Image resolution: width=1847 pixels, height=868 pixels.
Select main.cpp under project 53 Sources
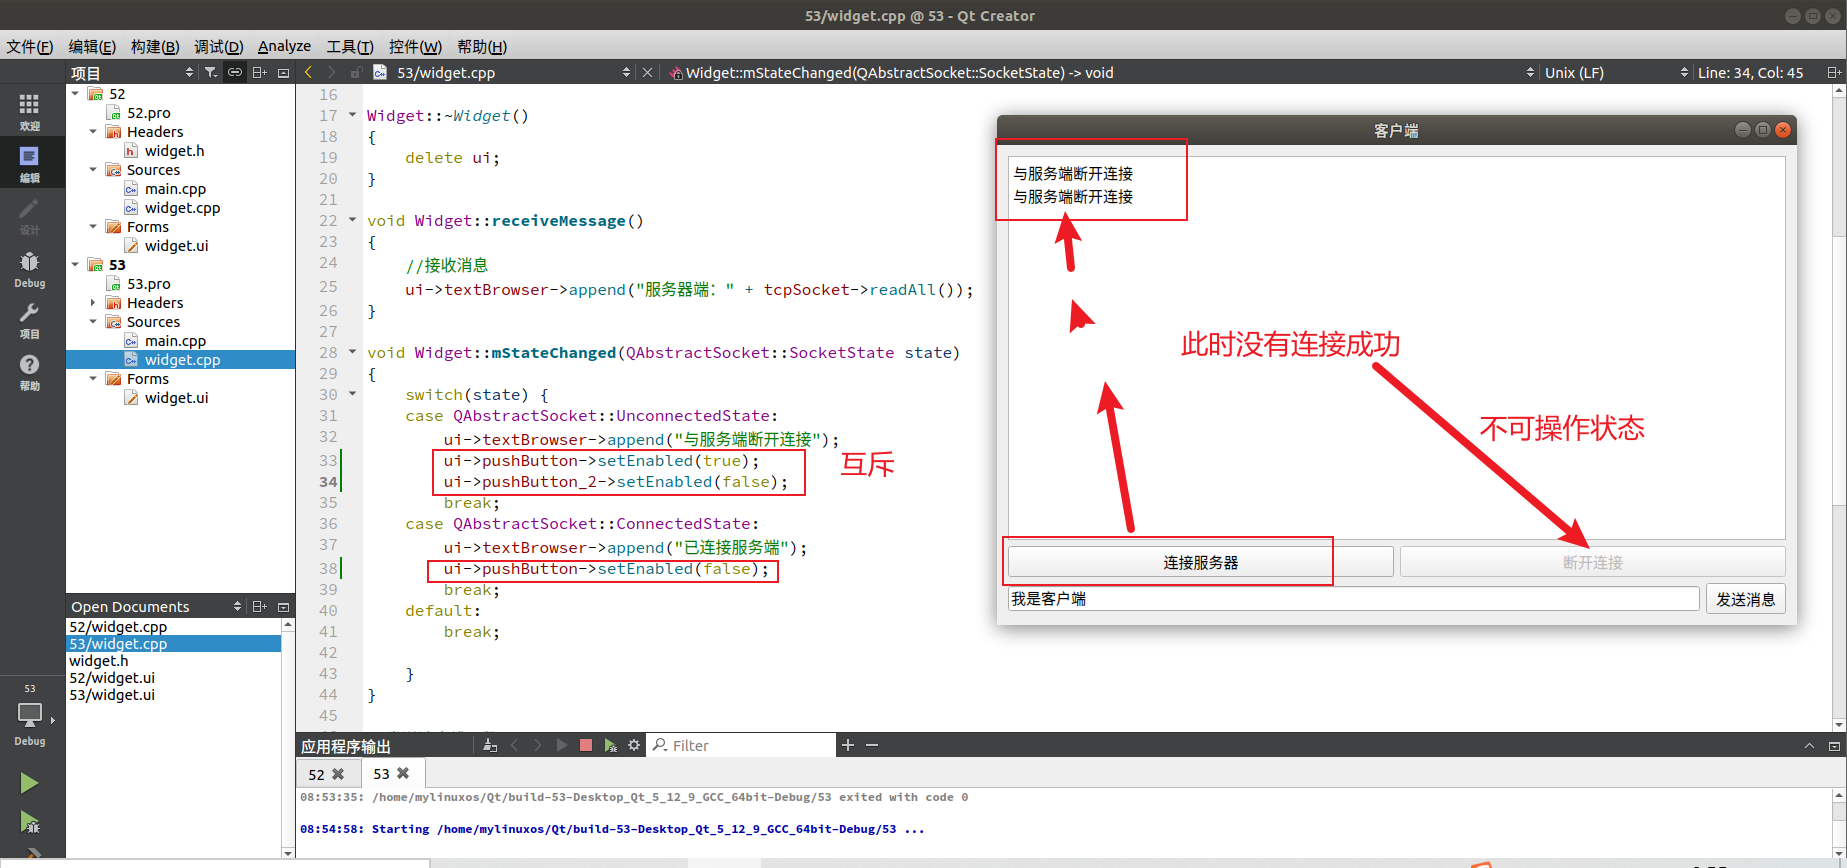coord(175,340)
